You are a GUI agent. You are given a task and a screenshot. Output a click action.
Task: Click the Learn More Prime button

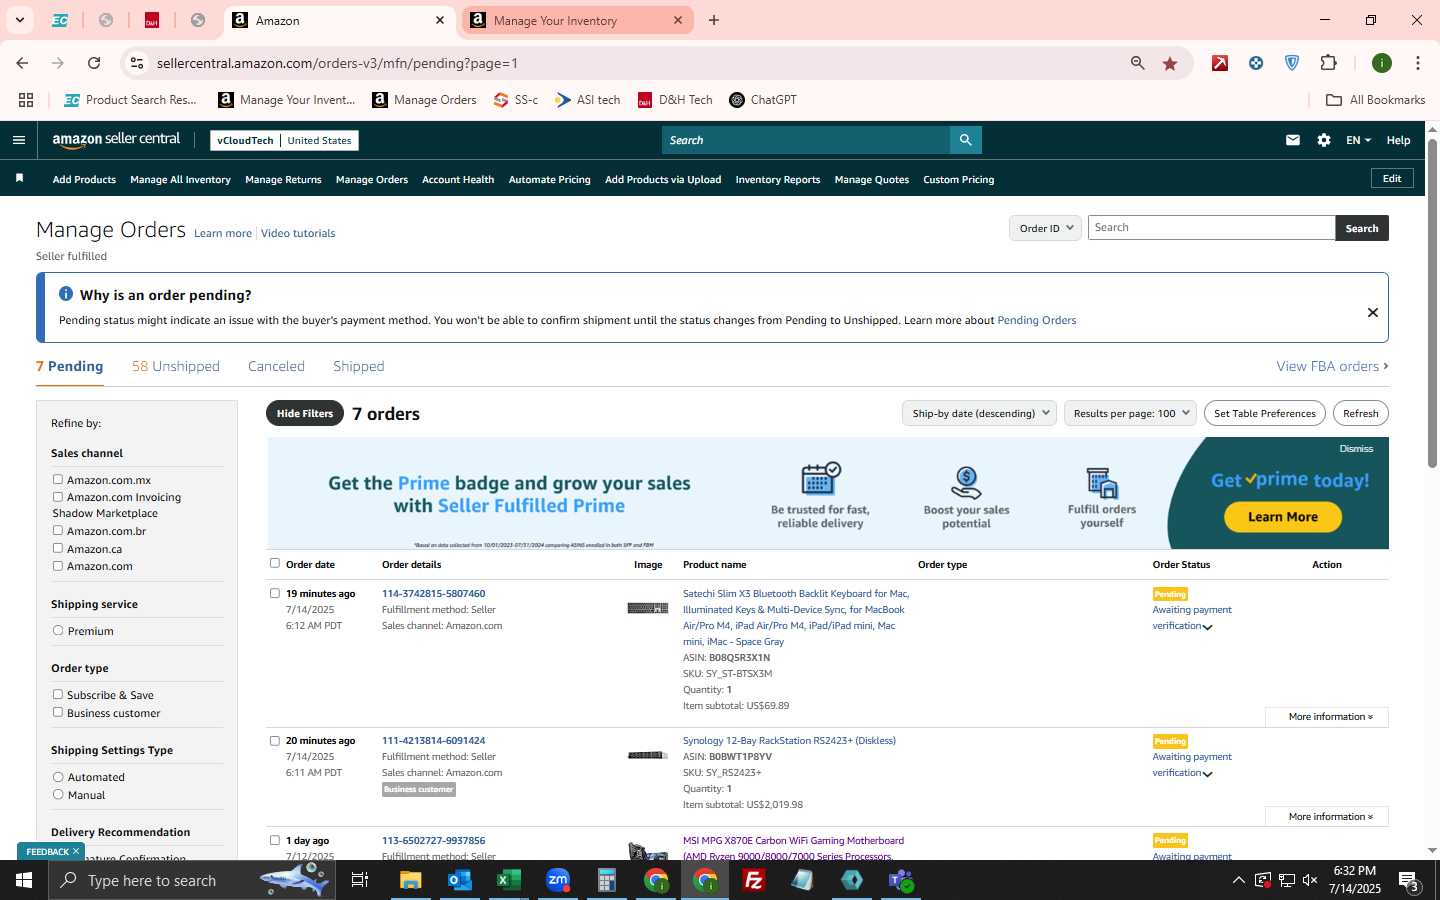point(1282,517)
